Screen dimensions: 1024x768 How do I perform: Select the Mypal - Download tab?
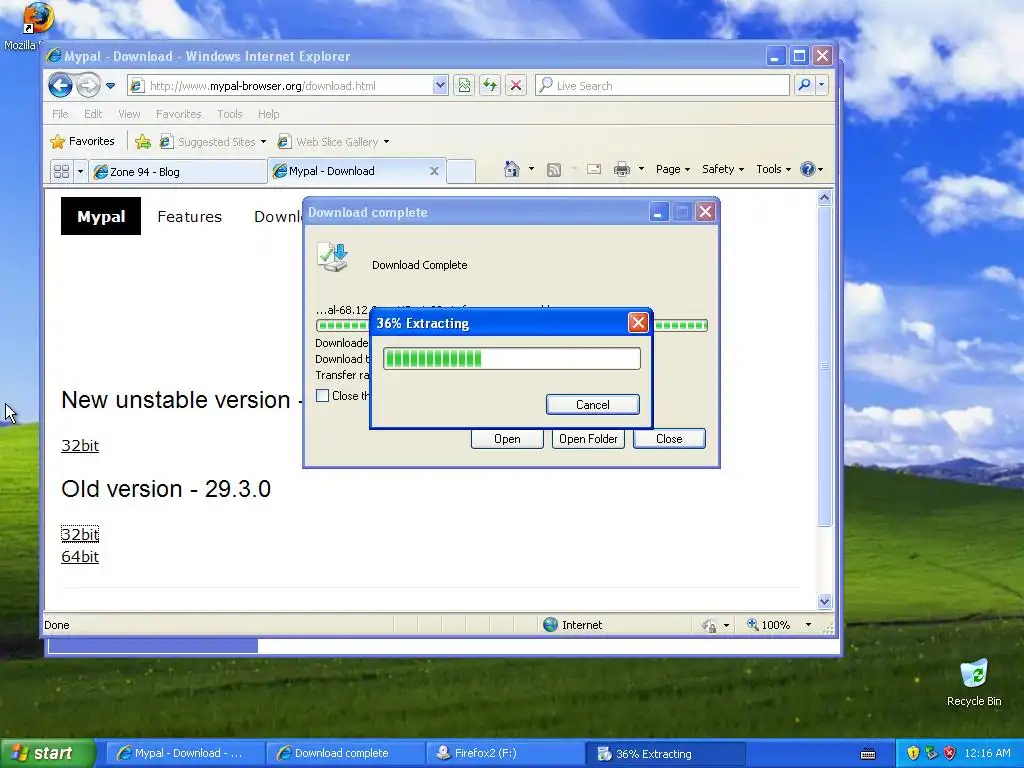(x=357, y=171)
